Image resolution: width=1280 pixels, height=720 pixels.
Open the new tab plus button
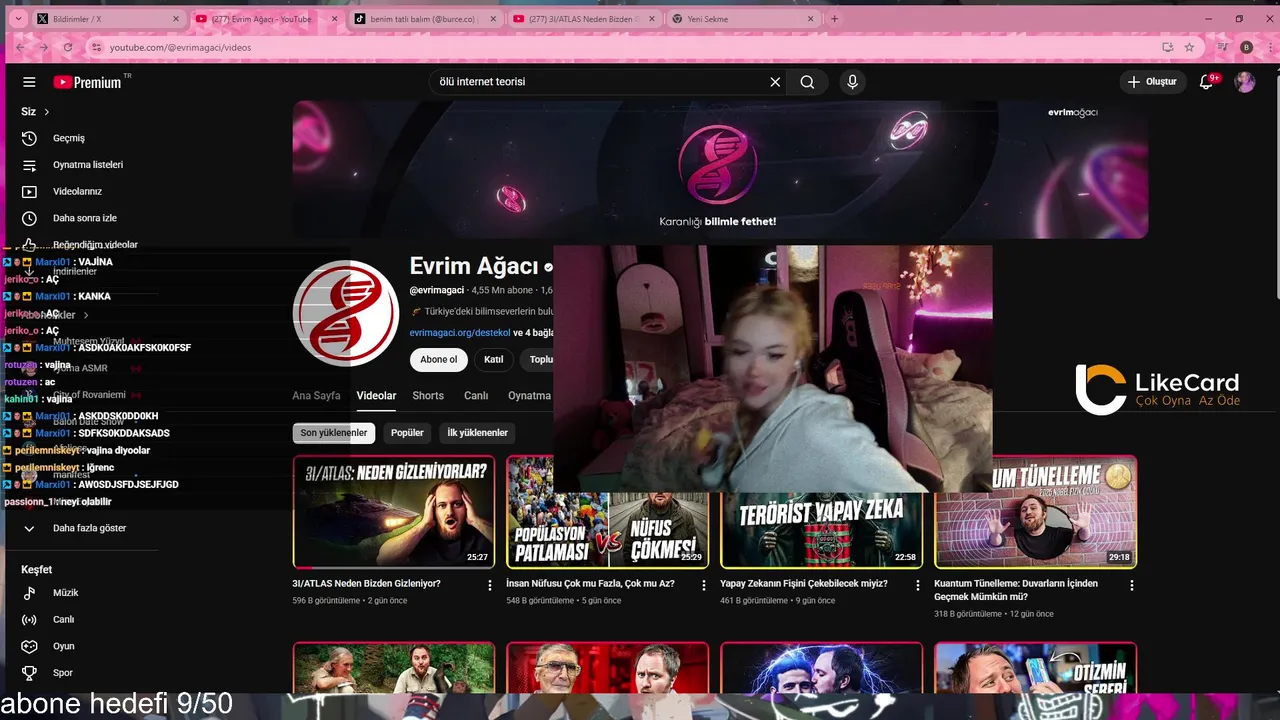point(834,19)
